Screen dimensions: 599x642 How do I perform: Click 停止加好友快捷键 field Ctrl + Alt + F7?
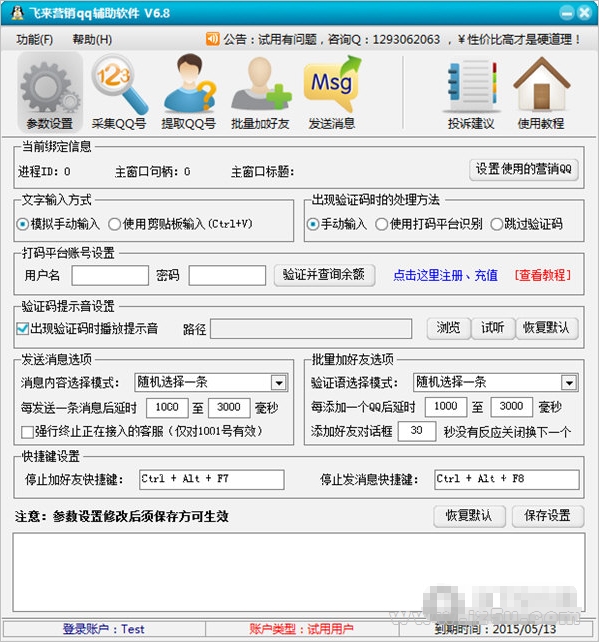212,479
